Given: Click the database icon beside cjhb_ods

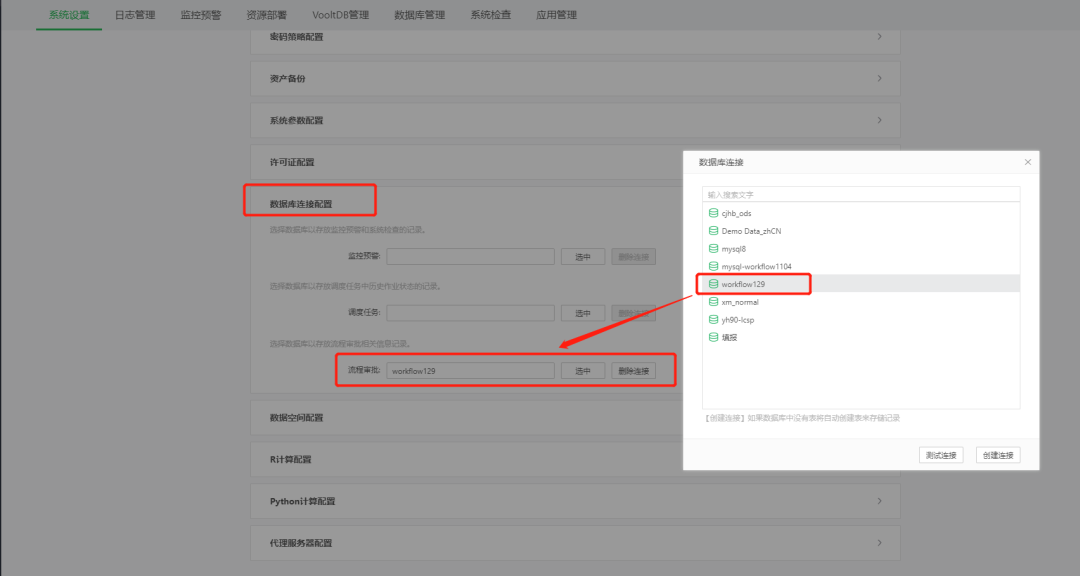Looking at the screenshot, I should tap(714, 213).
